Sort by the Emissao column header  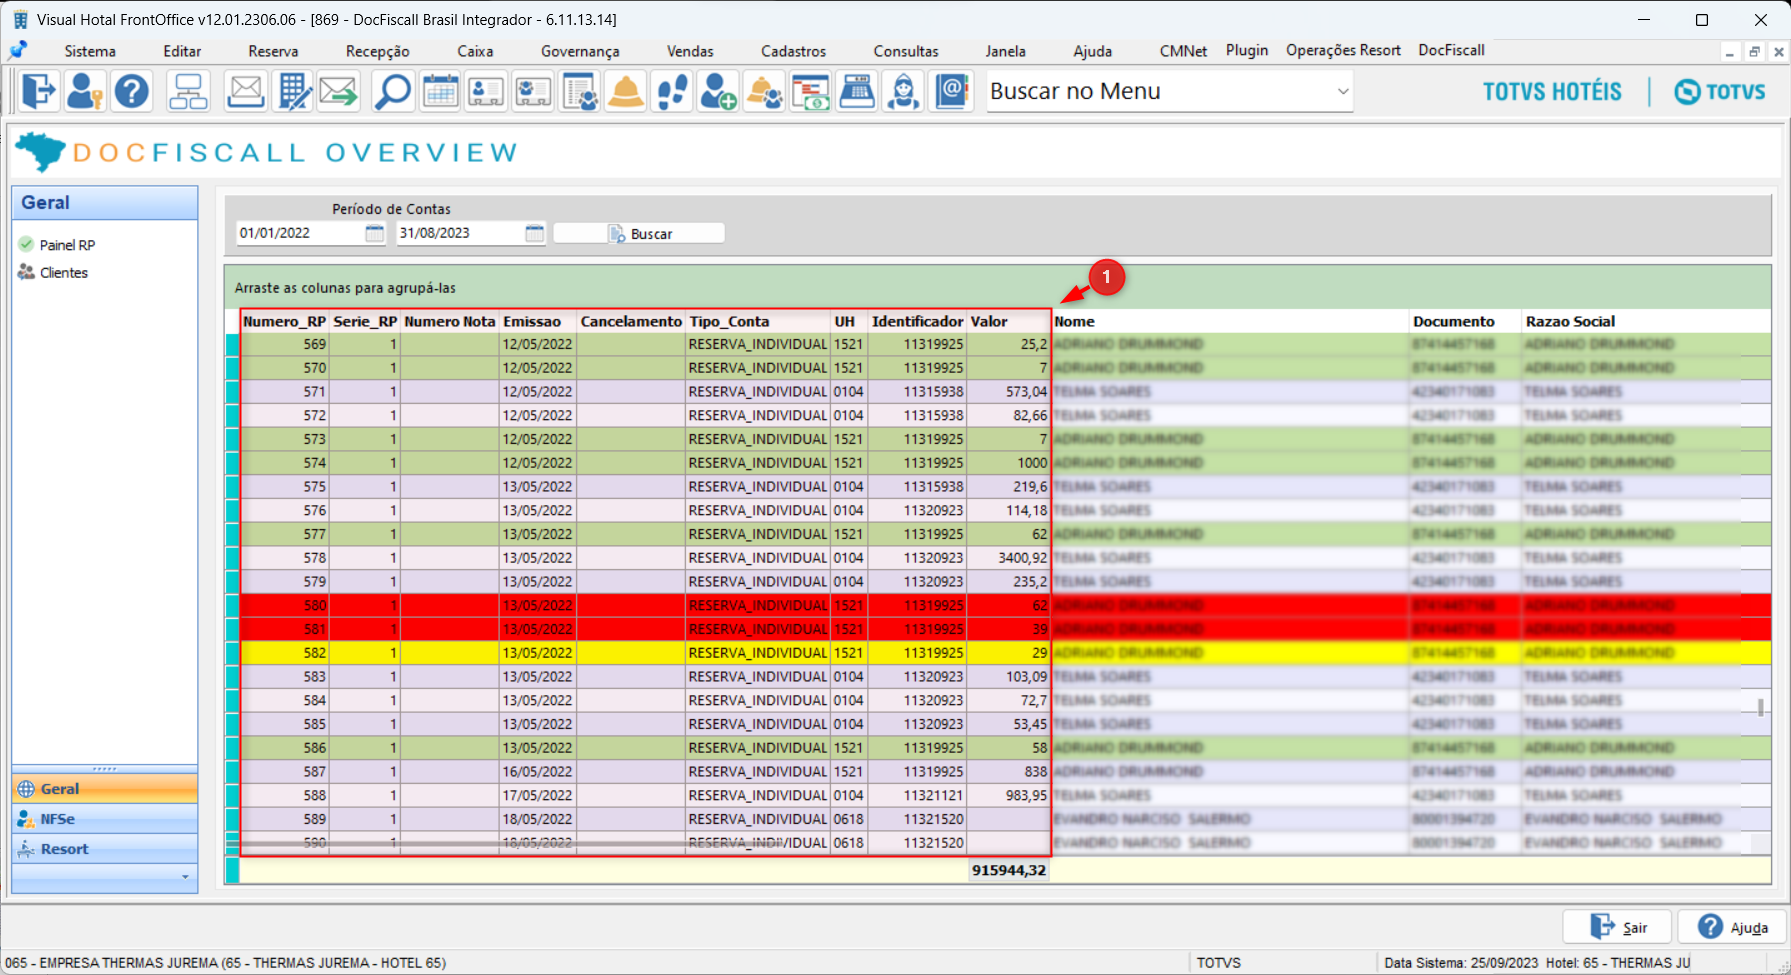point(538,321)
